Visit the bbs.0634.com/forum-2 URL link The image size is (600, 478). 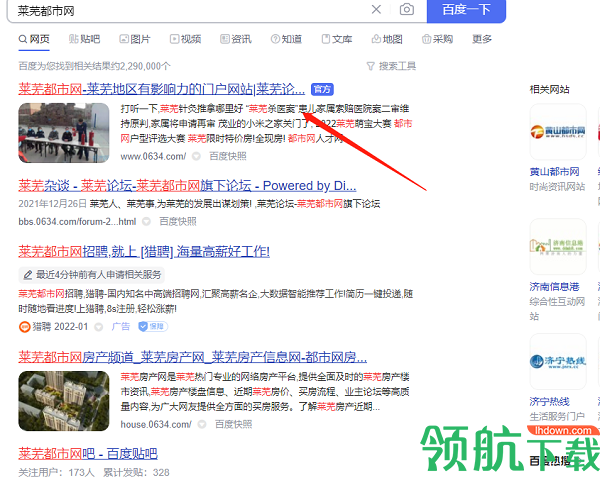point(77,222)
